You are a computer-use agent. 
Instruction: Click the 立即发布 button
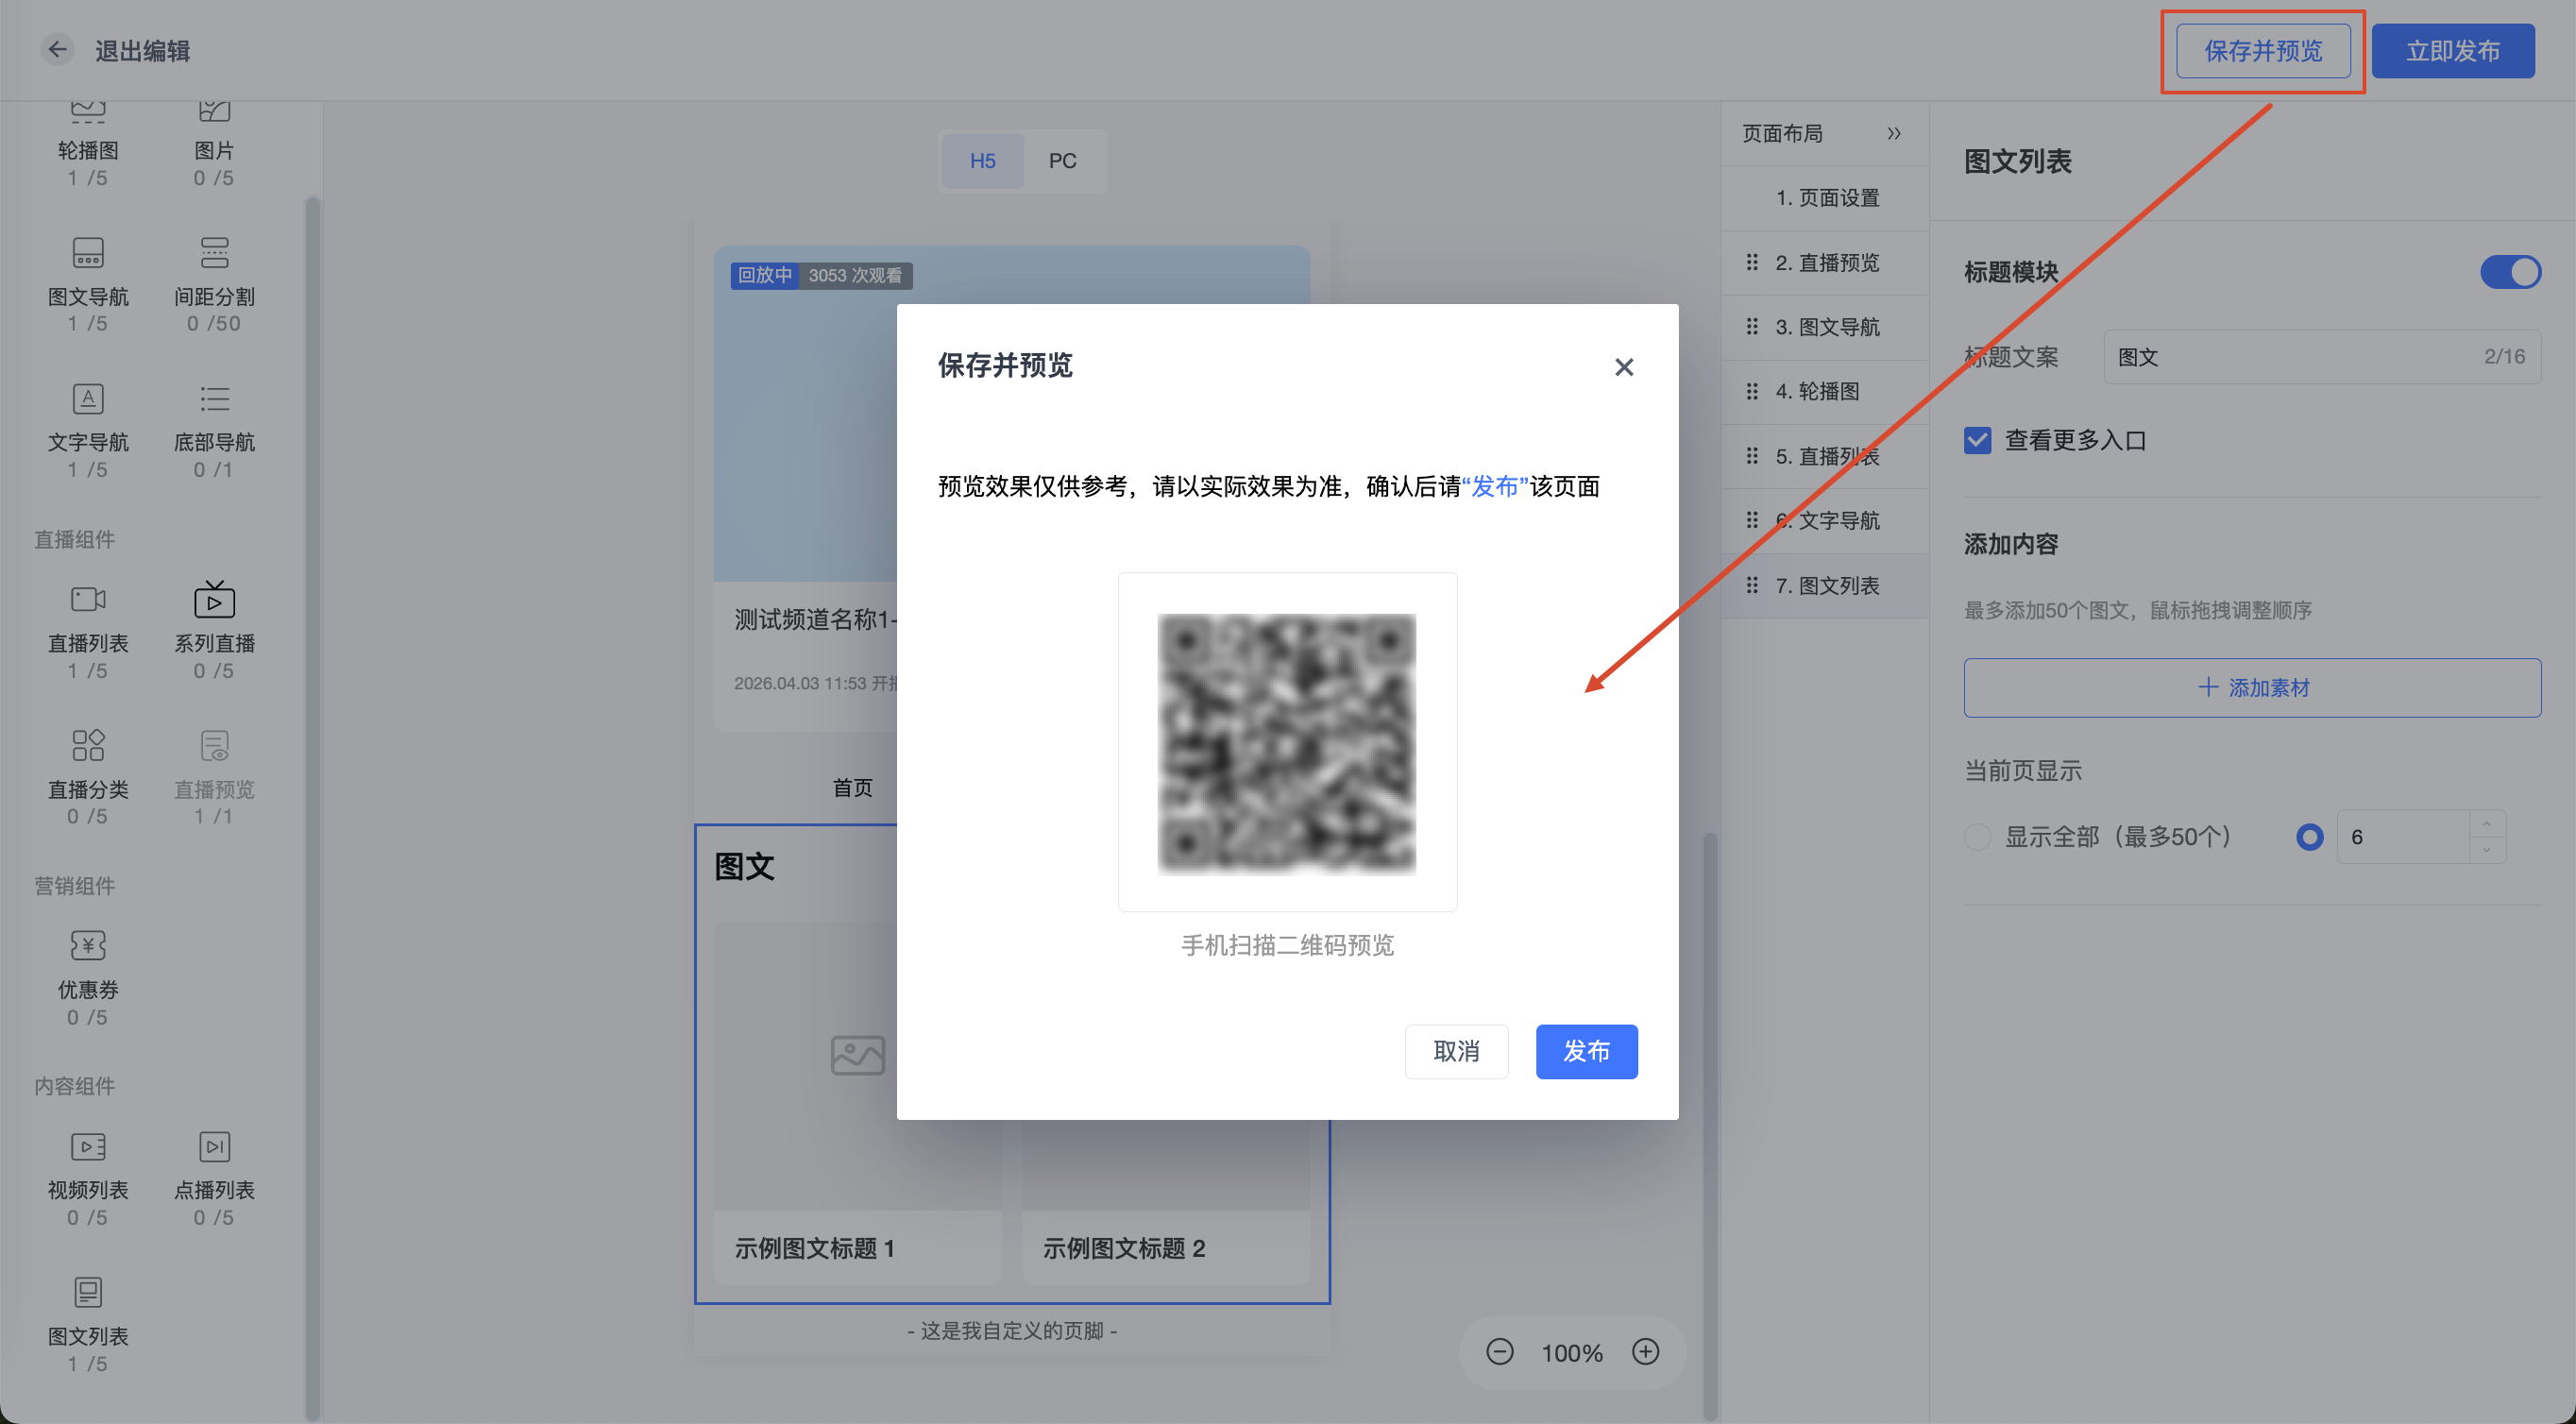click(x=2452, y=51)
